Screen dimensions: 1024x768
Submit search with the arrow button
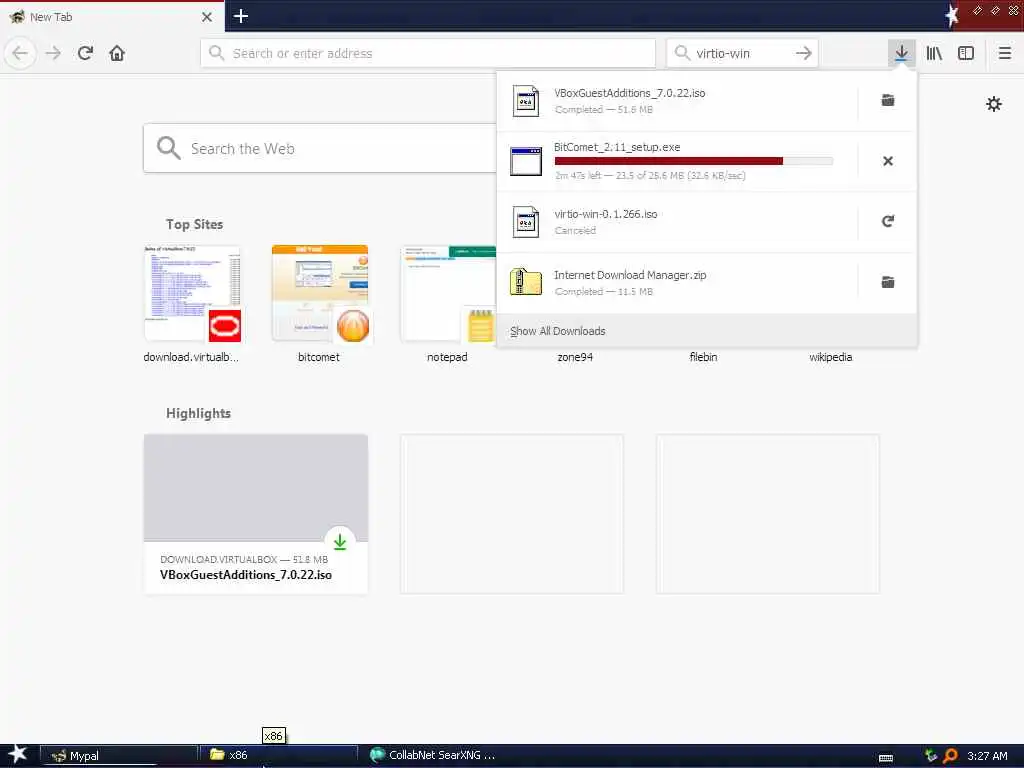tap(803, 53)
